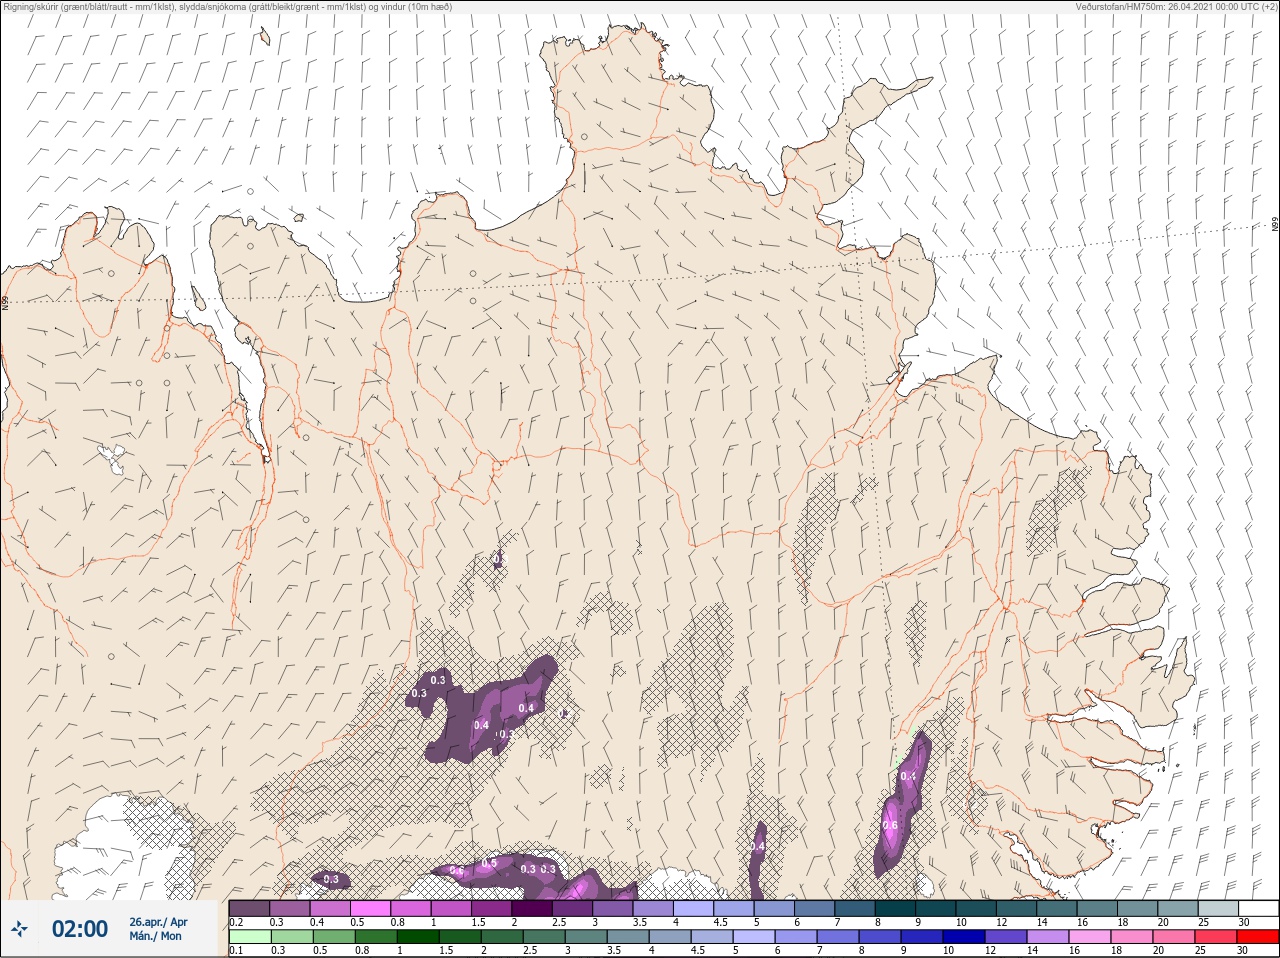
Task: Click the '0.1' label in the lower legend row
Action: (237, 951)
